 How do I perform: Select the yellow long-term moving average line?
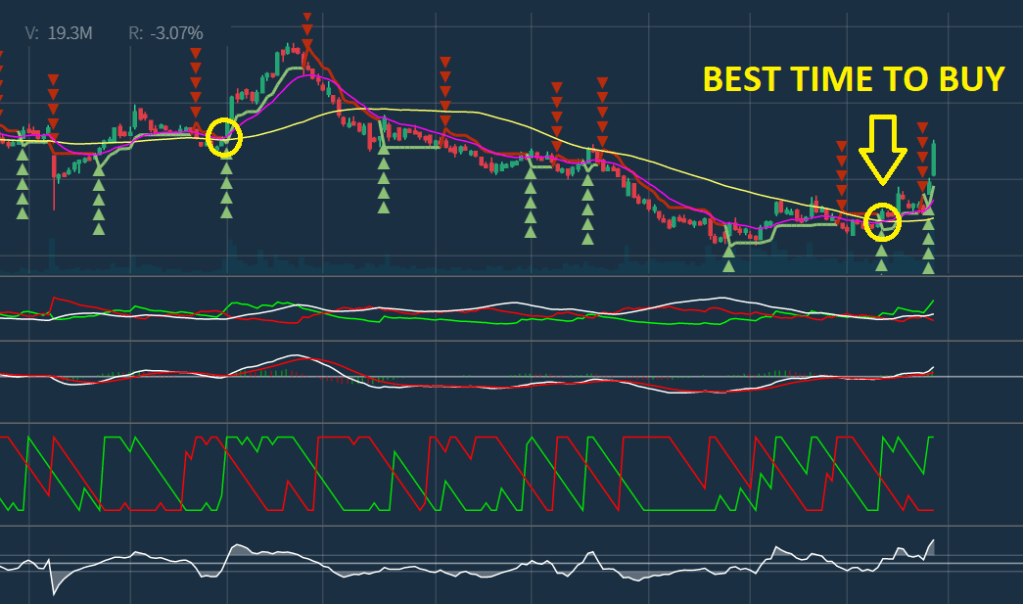click(x=440, y=112)
